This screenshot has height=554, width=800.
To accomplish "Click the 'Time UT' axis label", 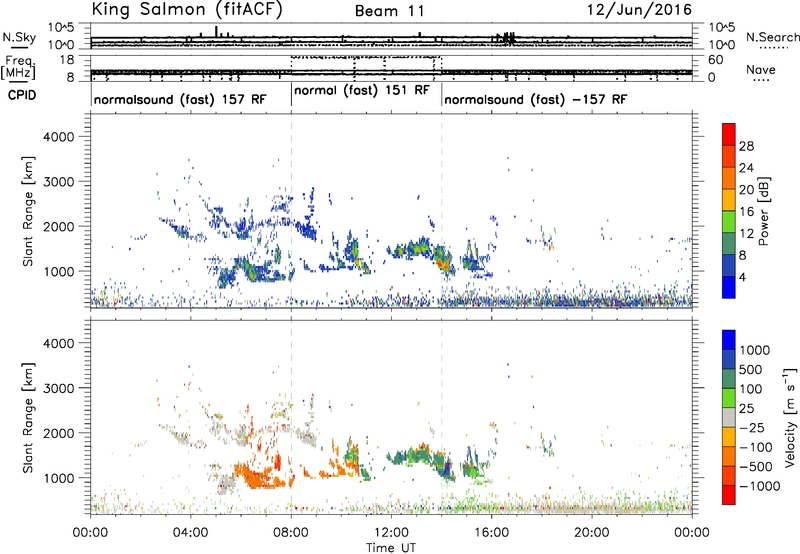I will (x=391, y=548).
